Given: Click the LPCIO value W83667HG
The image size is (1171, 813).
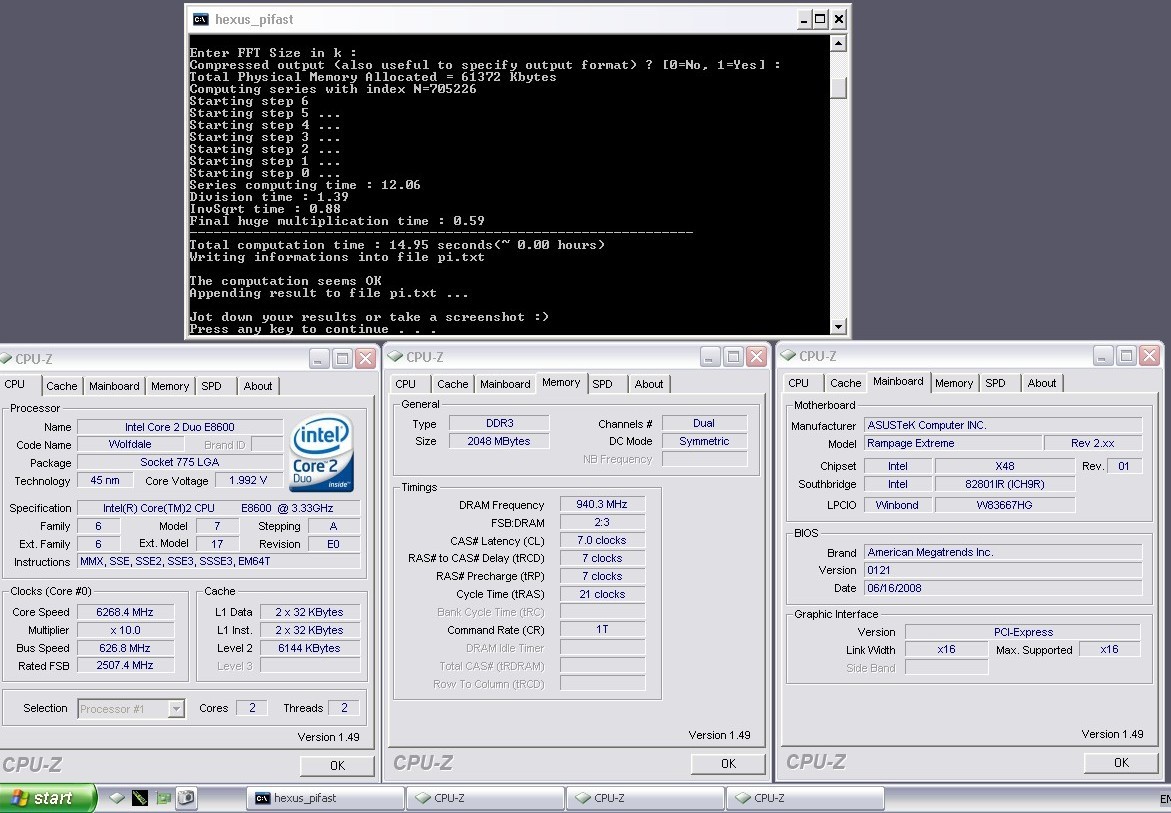Looking at the screenshot, I should point(1004,505).
